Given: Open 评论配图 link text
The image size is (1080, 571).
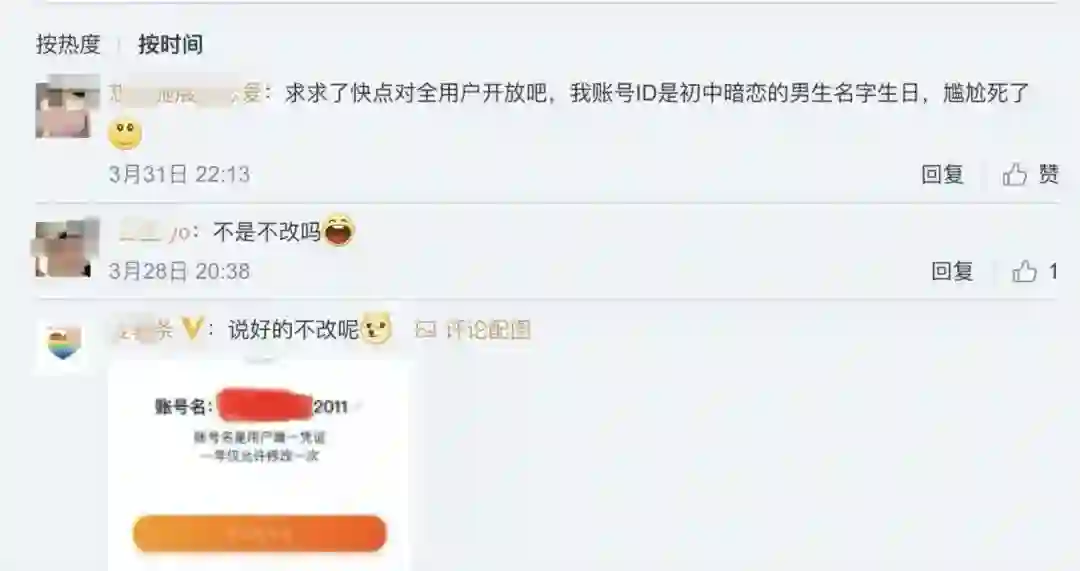Looking at the screenshot, I should pos(488,330).
